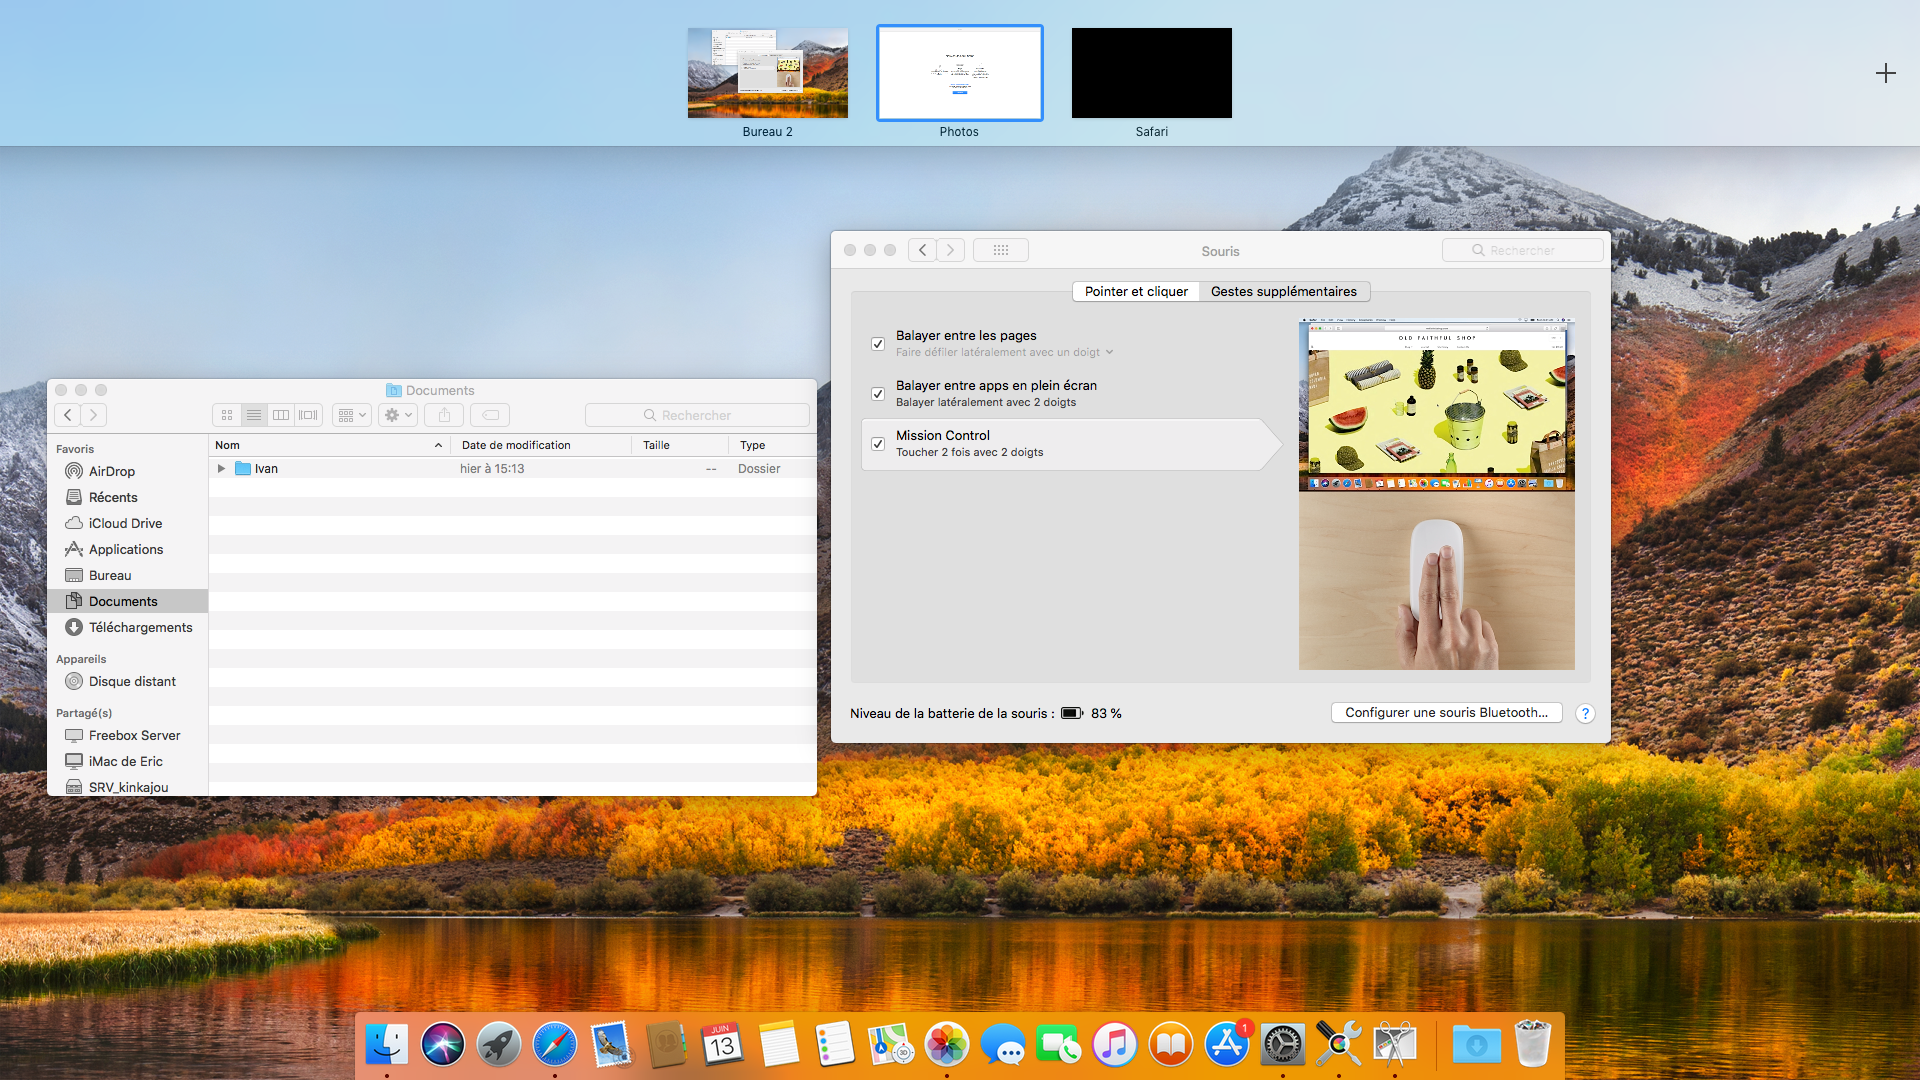Switch Finder to list view icon

pyautogui.click(x=254, y=415)
